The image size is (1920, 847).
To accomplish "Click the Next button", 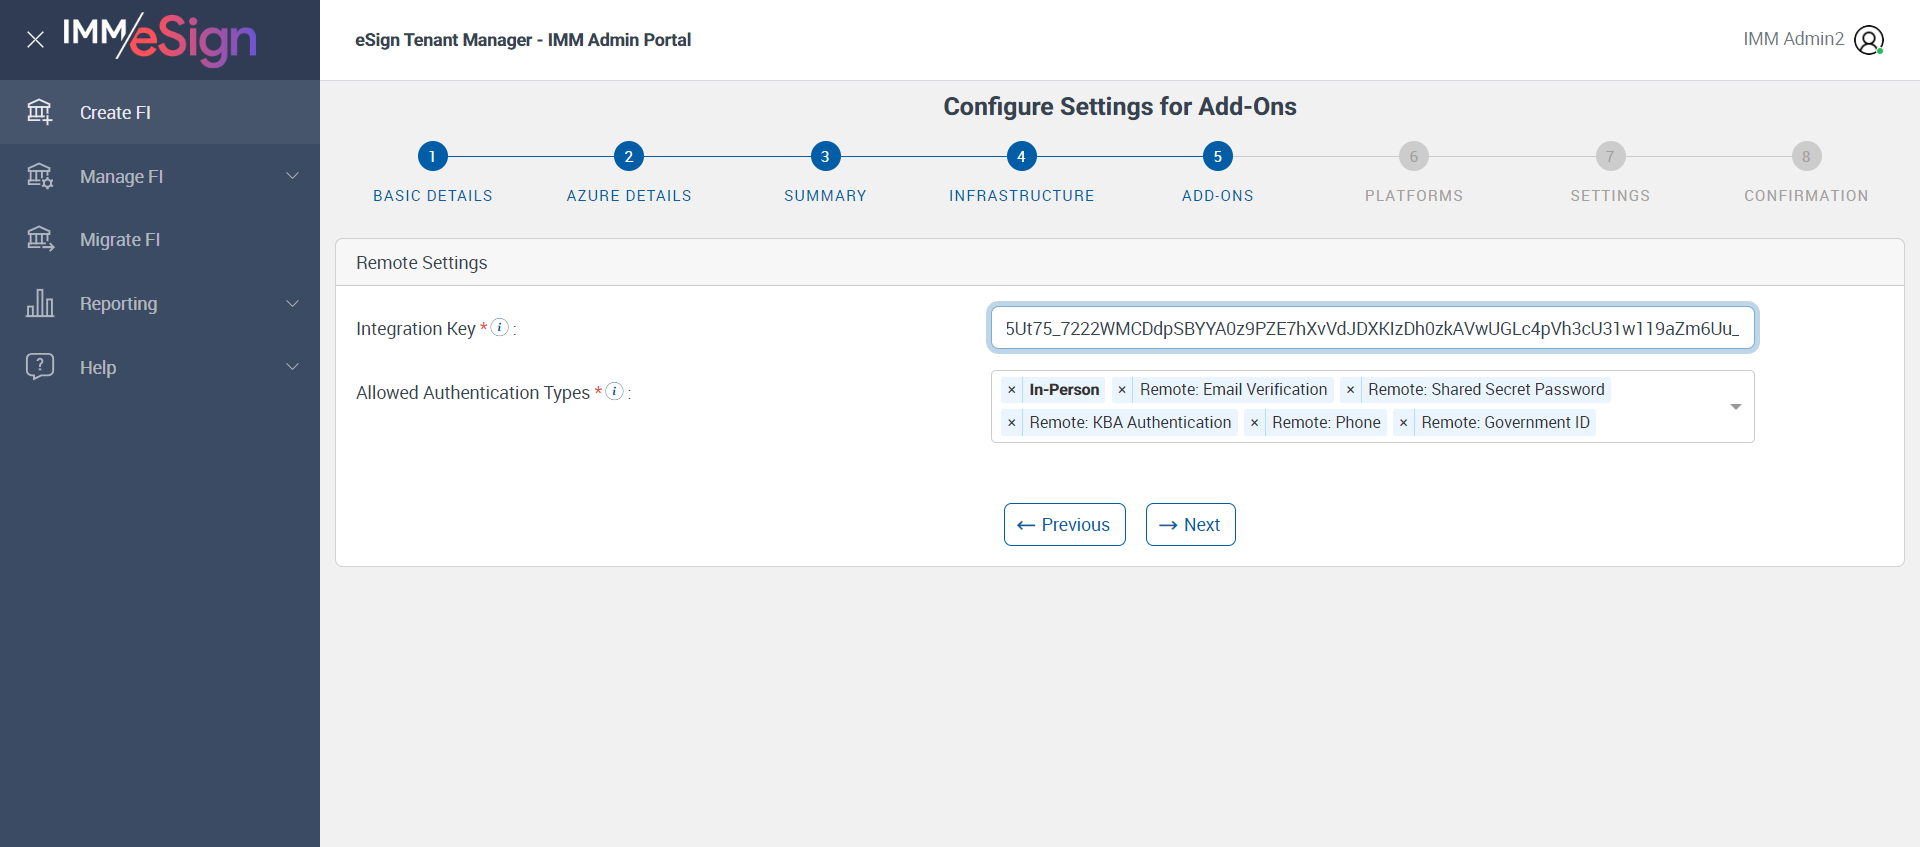I will point(1190,525).
